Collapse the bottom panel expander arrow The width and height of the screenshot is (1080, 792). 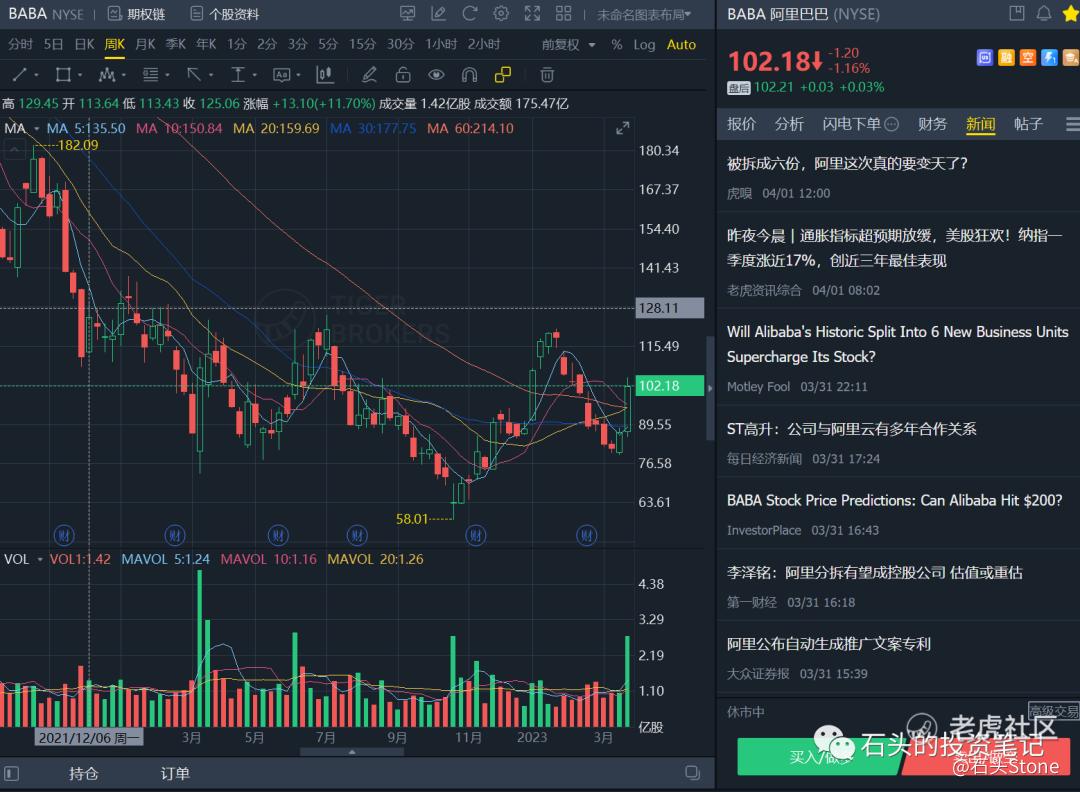(x=352, y=752)
